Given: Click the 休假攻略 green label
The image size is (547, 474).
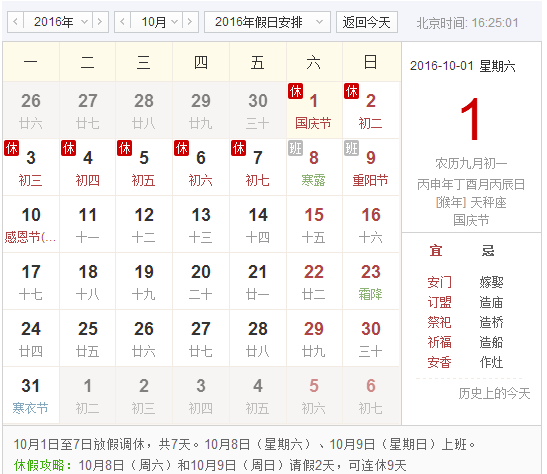Looking at the screenshot, I should click(x=43, y=465).
